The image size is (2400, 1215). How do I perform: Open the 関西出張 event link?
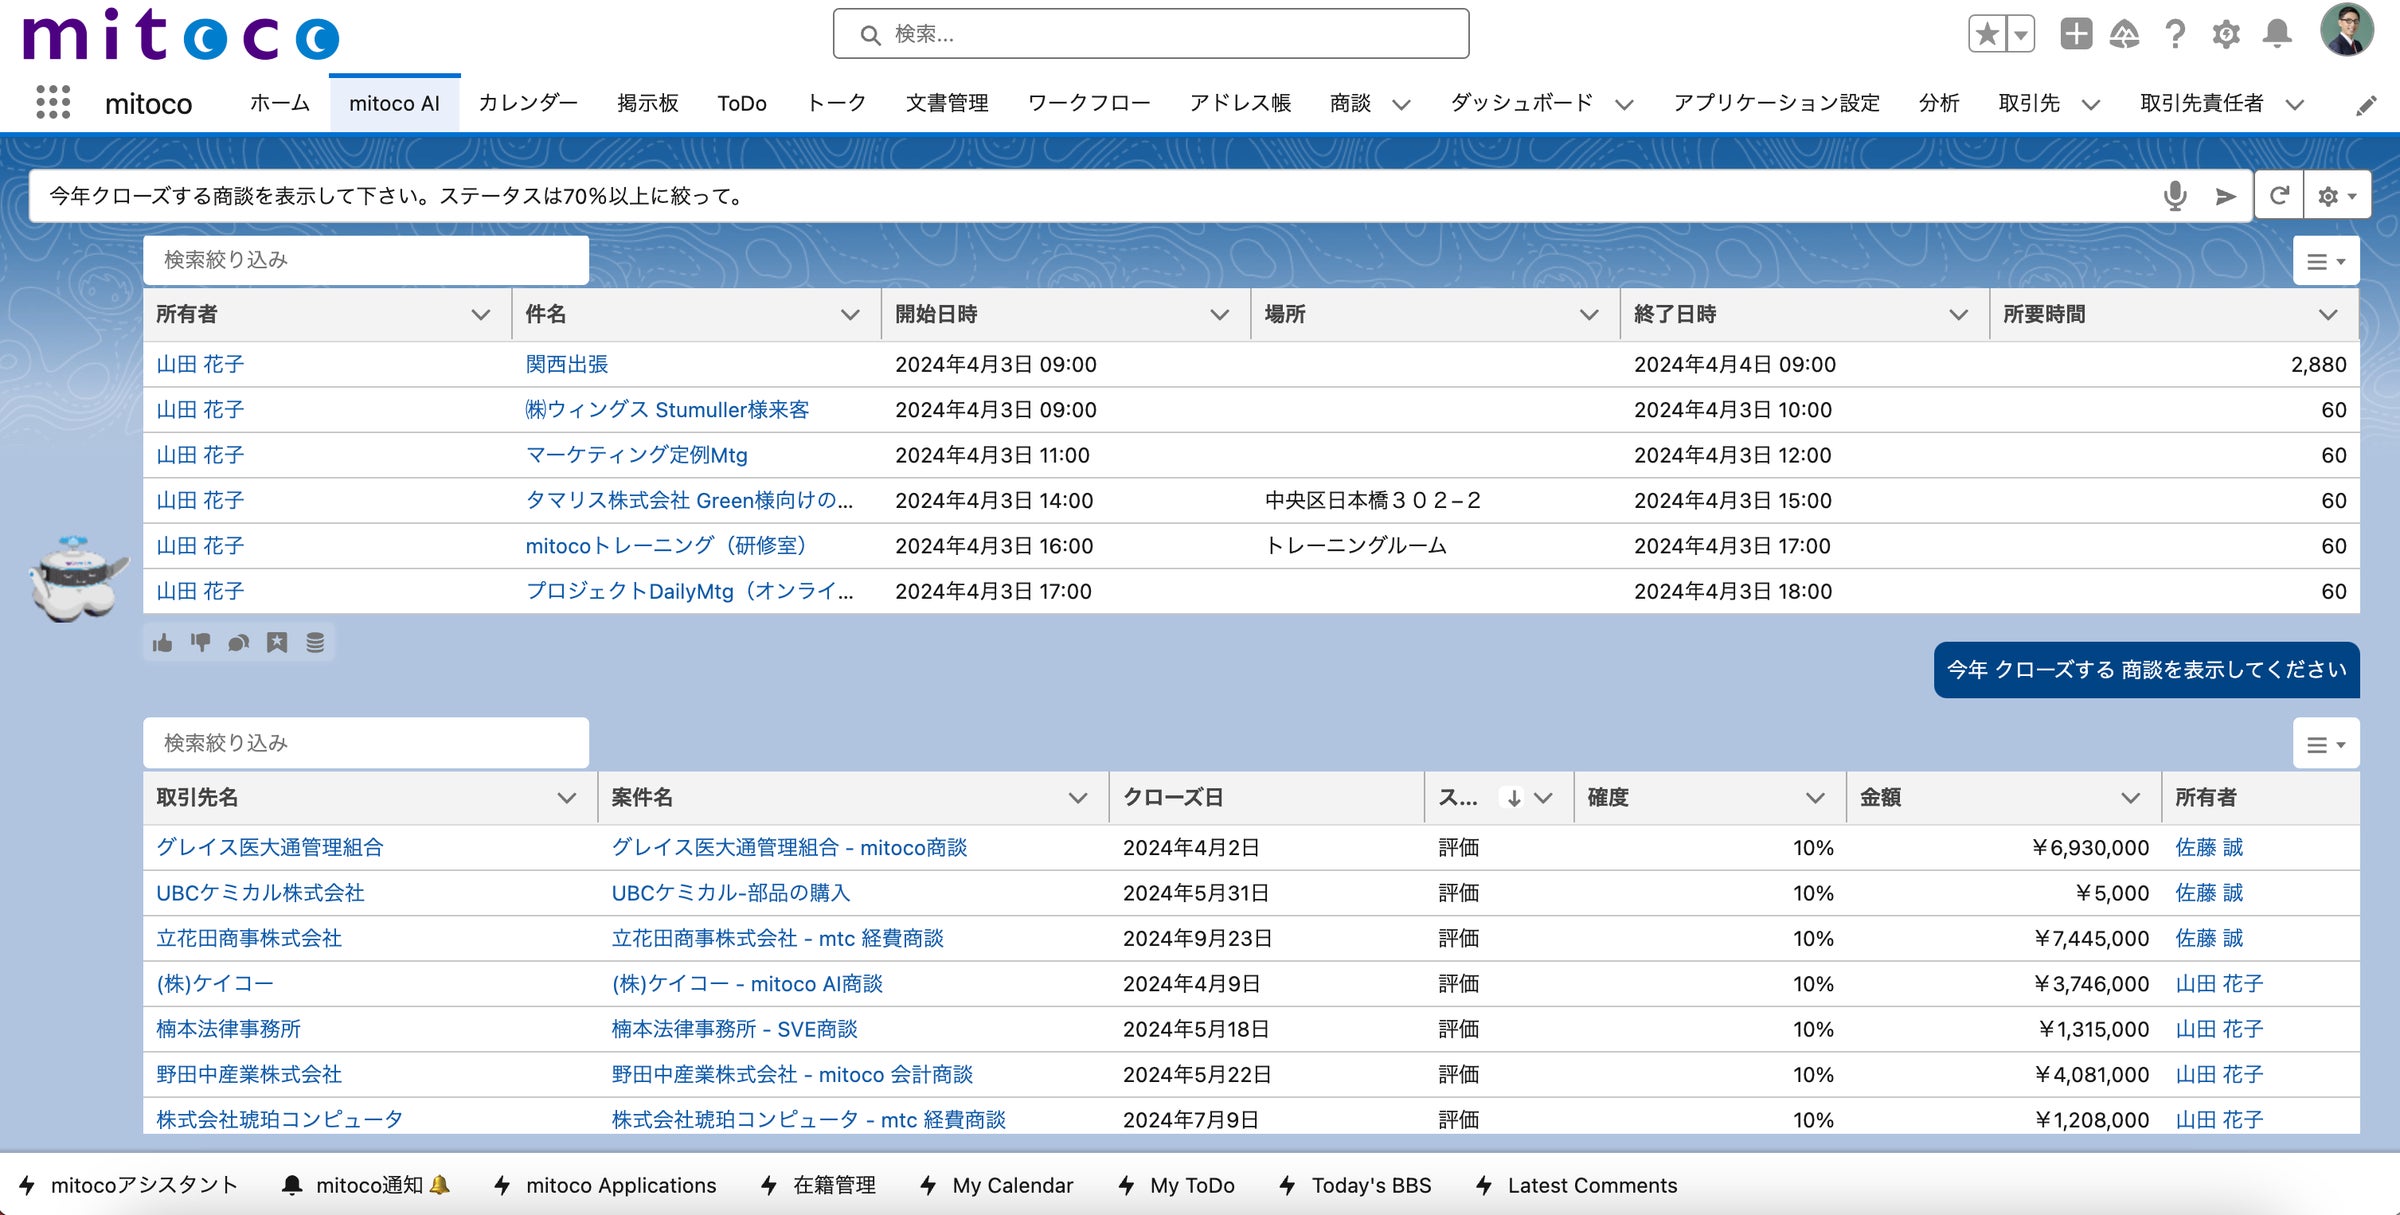pos(567,364)
